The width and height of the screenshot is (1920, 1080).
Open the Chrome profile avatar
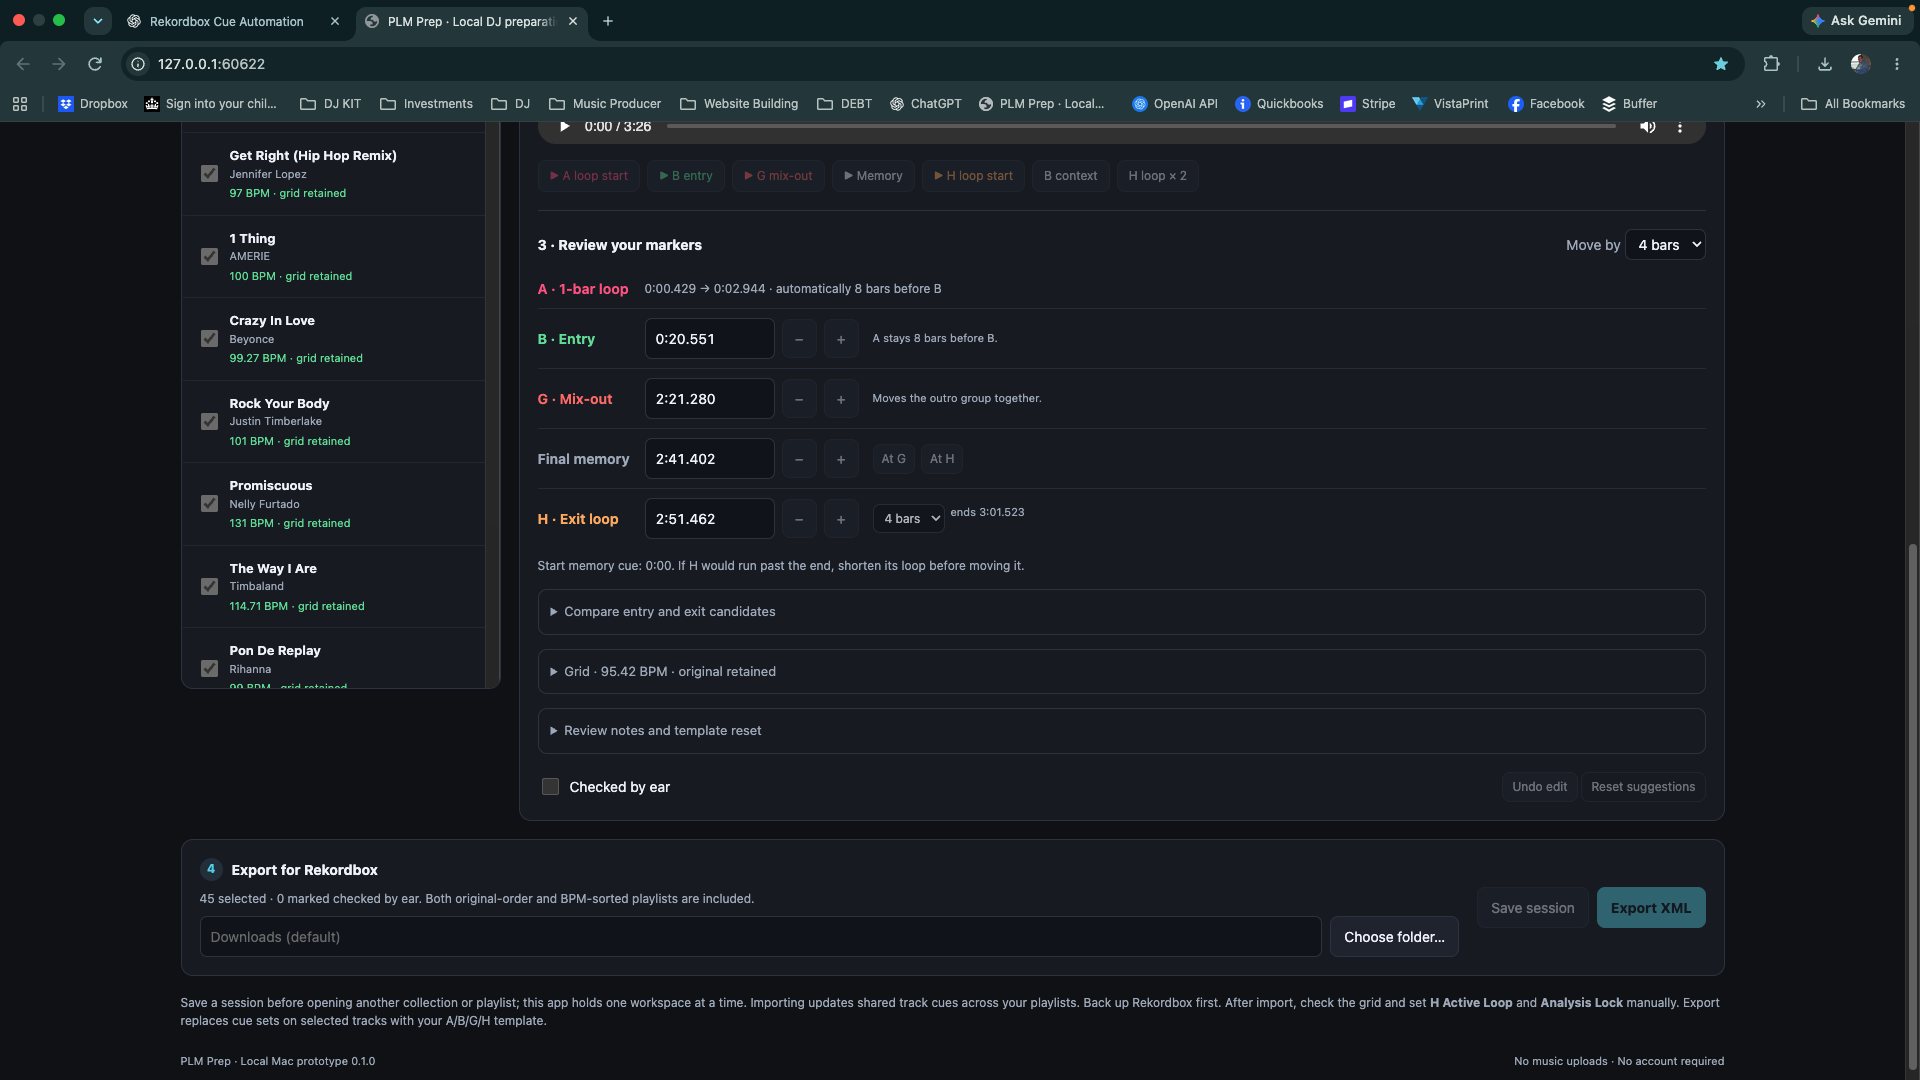coord(1861,64)
